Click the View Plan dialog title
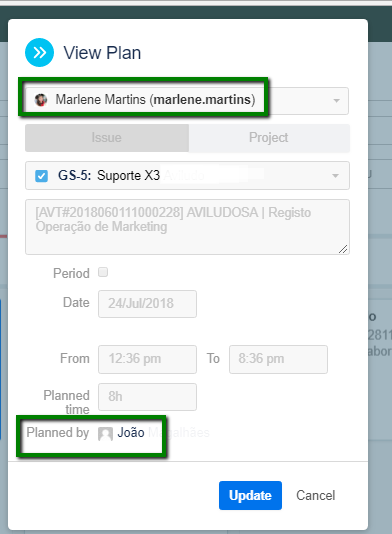 point(102,53)
